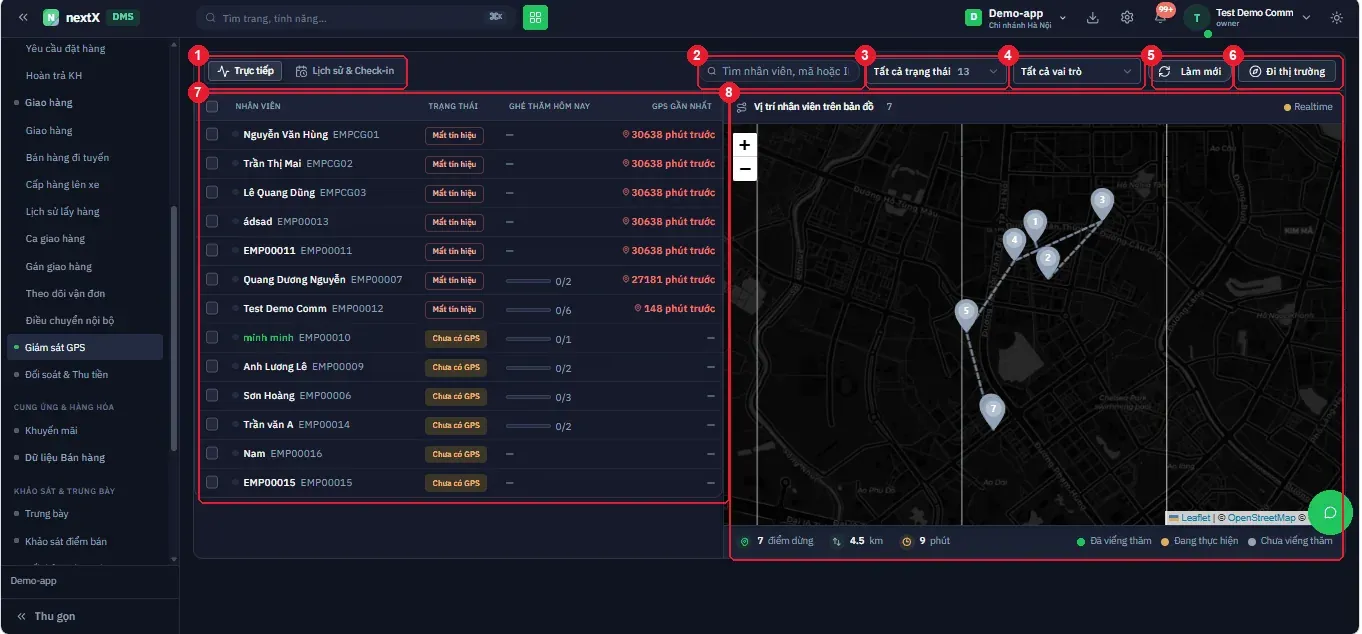This screenshot has height=634, width=1362.
Task: Click the visit progress bar for Test Demo Comm
Action: (x=529, y=310)
